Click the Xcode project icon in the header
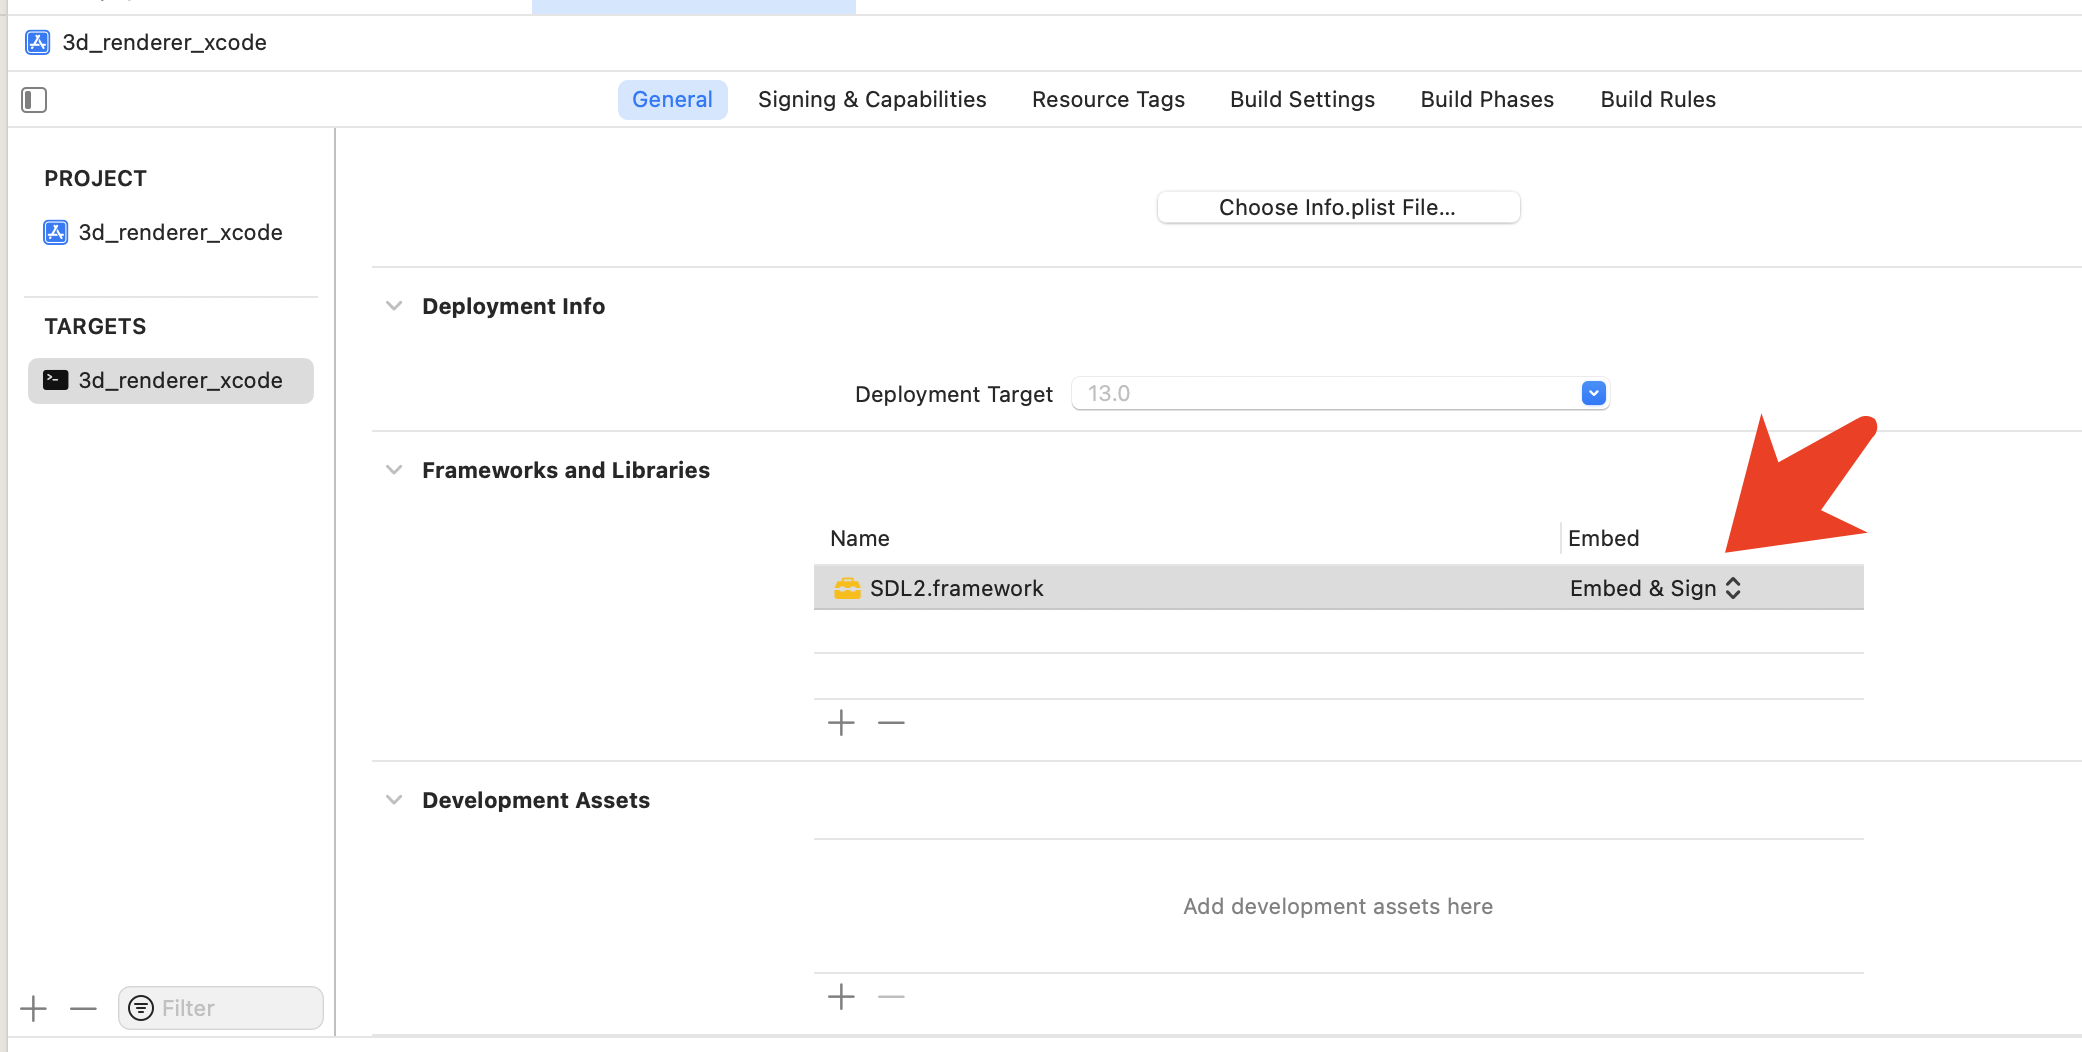The width and height of the screenshot is (2082, 1052). (x=38, y=42)
